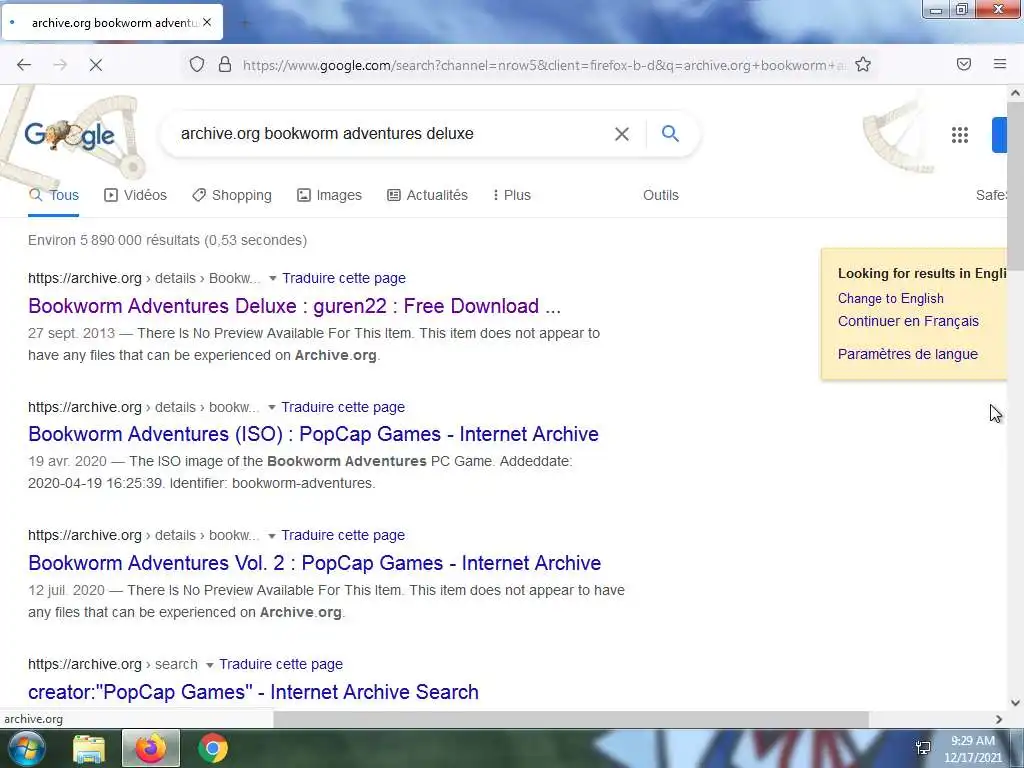1024x768 pixels.
Task: Open the tracking protection shield icon
Action: [x=197, y=65]
